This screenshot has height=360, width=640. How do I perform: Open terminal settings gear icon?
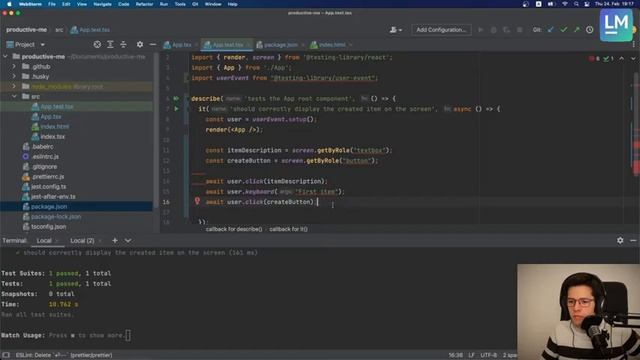pyautogui.click(x=620, y=240)
